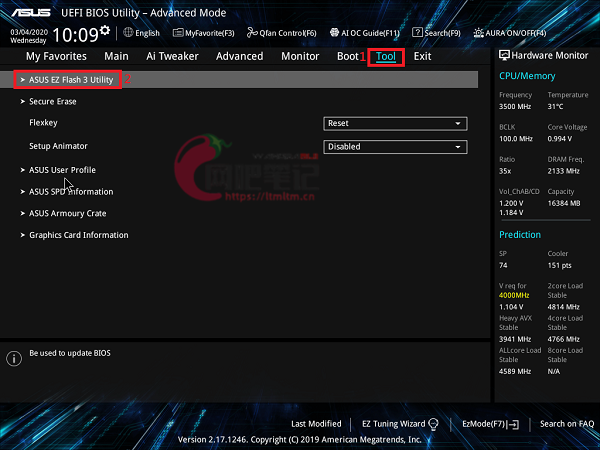Image resolution: width=600 pixels, height=450 pixels.
Task: Click the Setup Animator label
Action: coord(58,146)
